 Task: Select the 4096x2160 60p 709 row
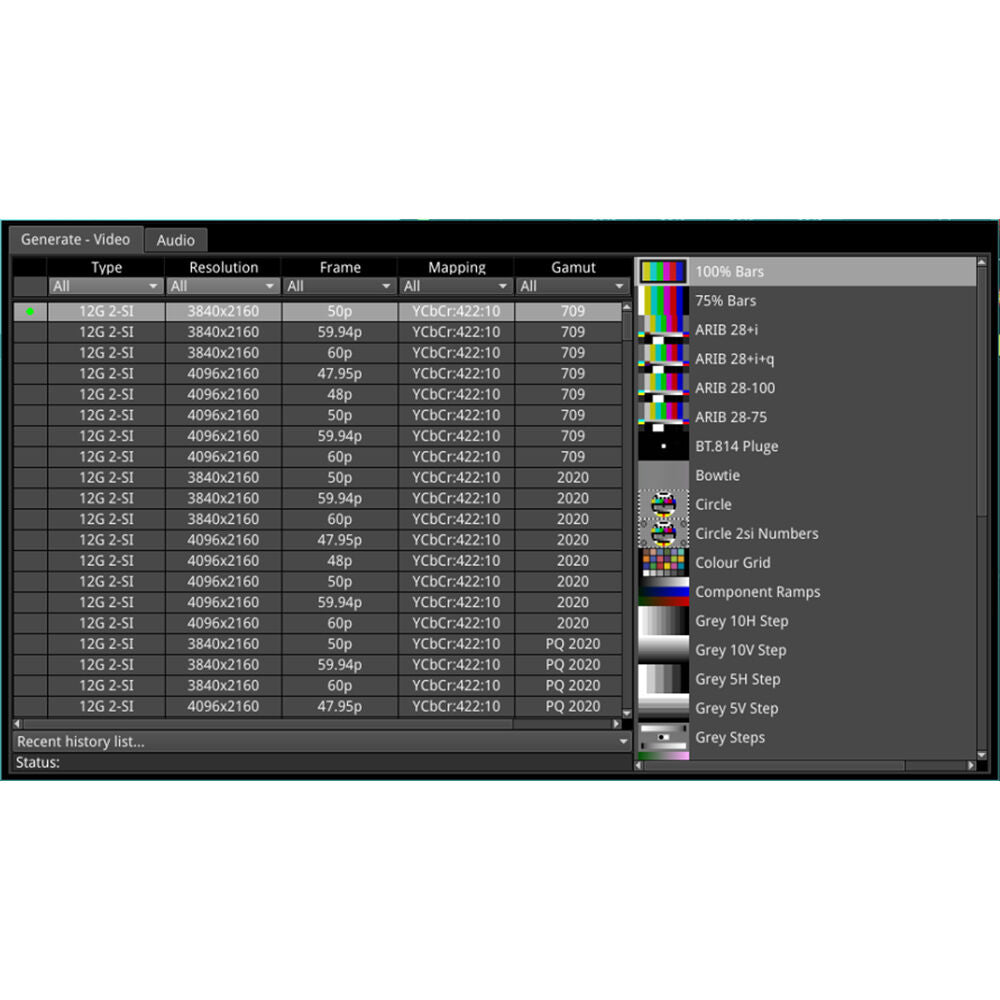[318, 457]
